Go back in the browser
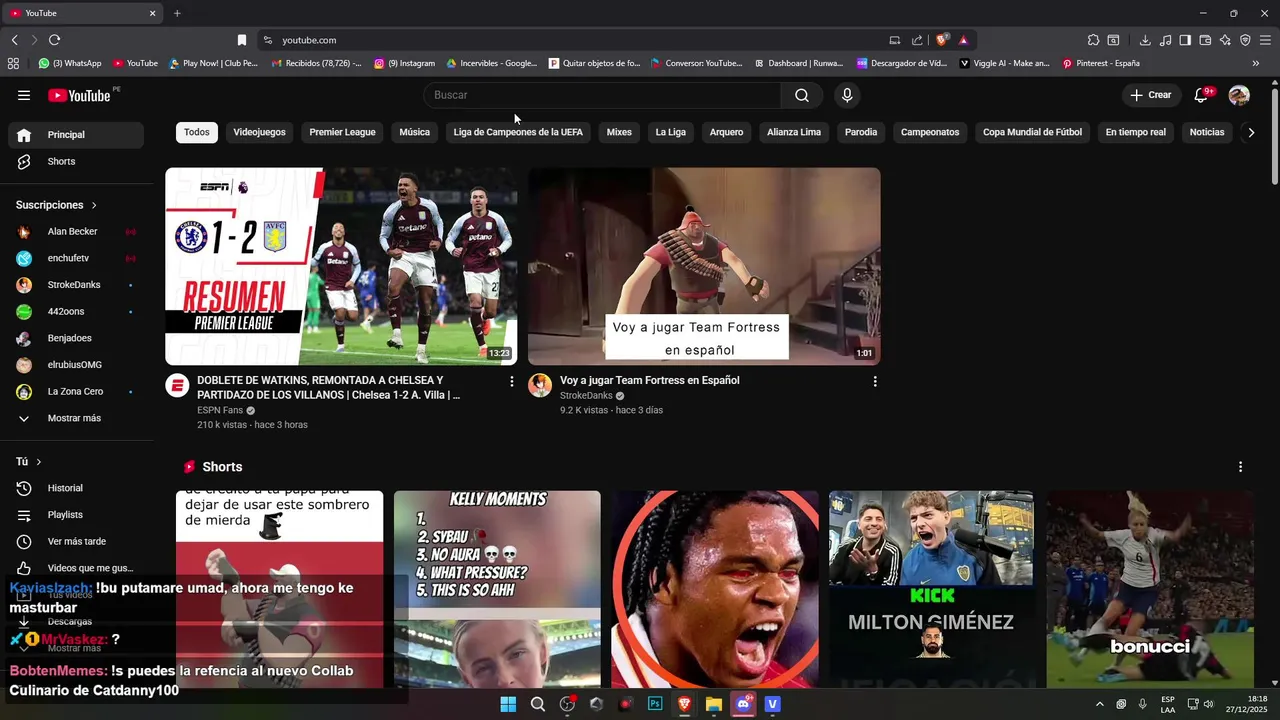The image size is (1280, 720). point(14,40)
